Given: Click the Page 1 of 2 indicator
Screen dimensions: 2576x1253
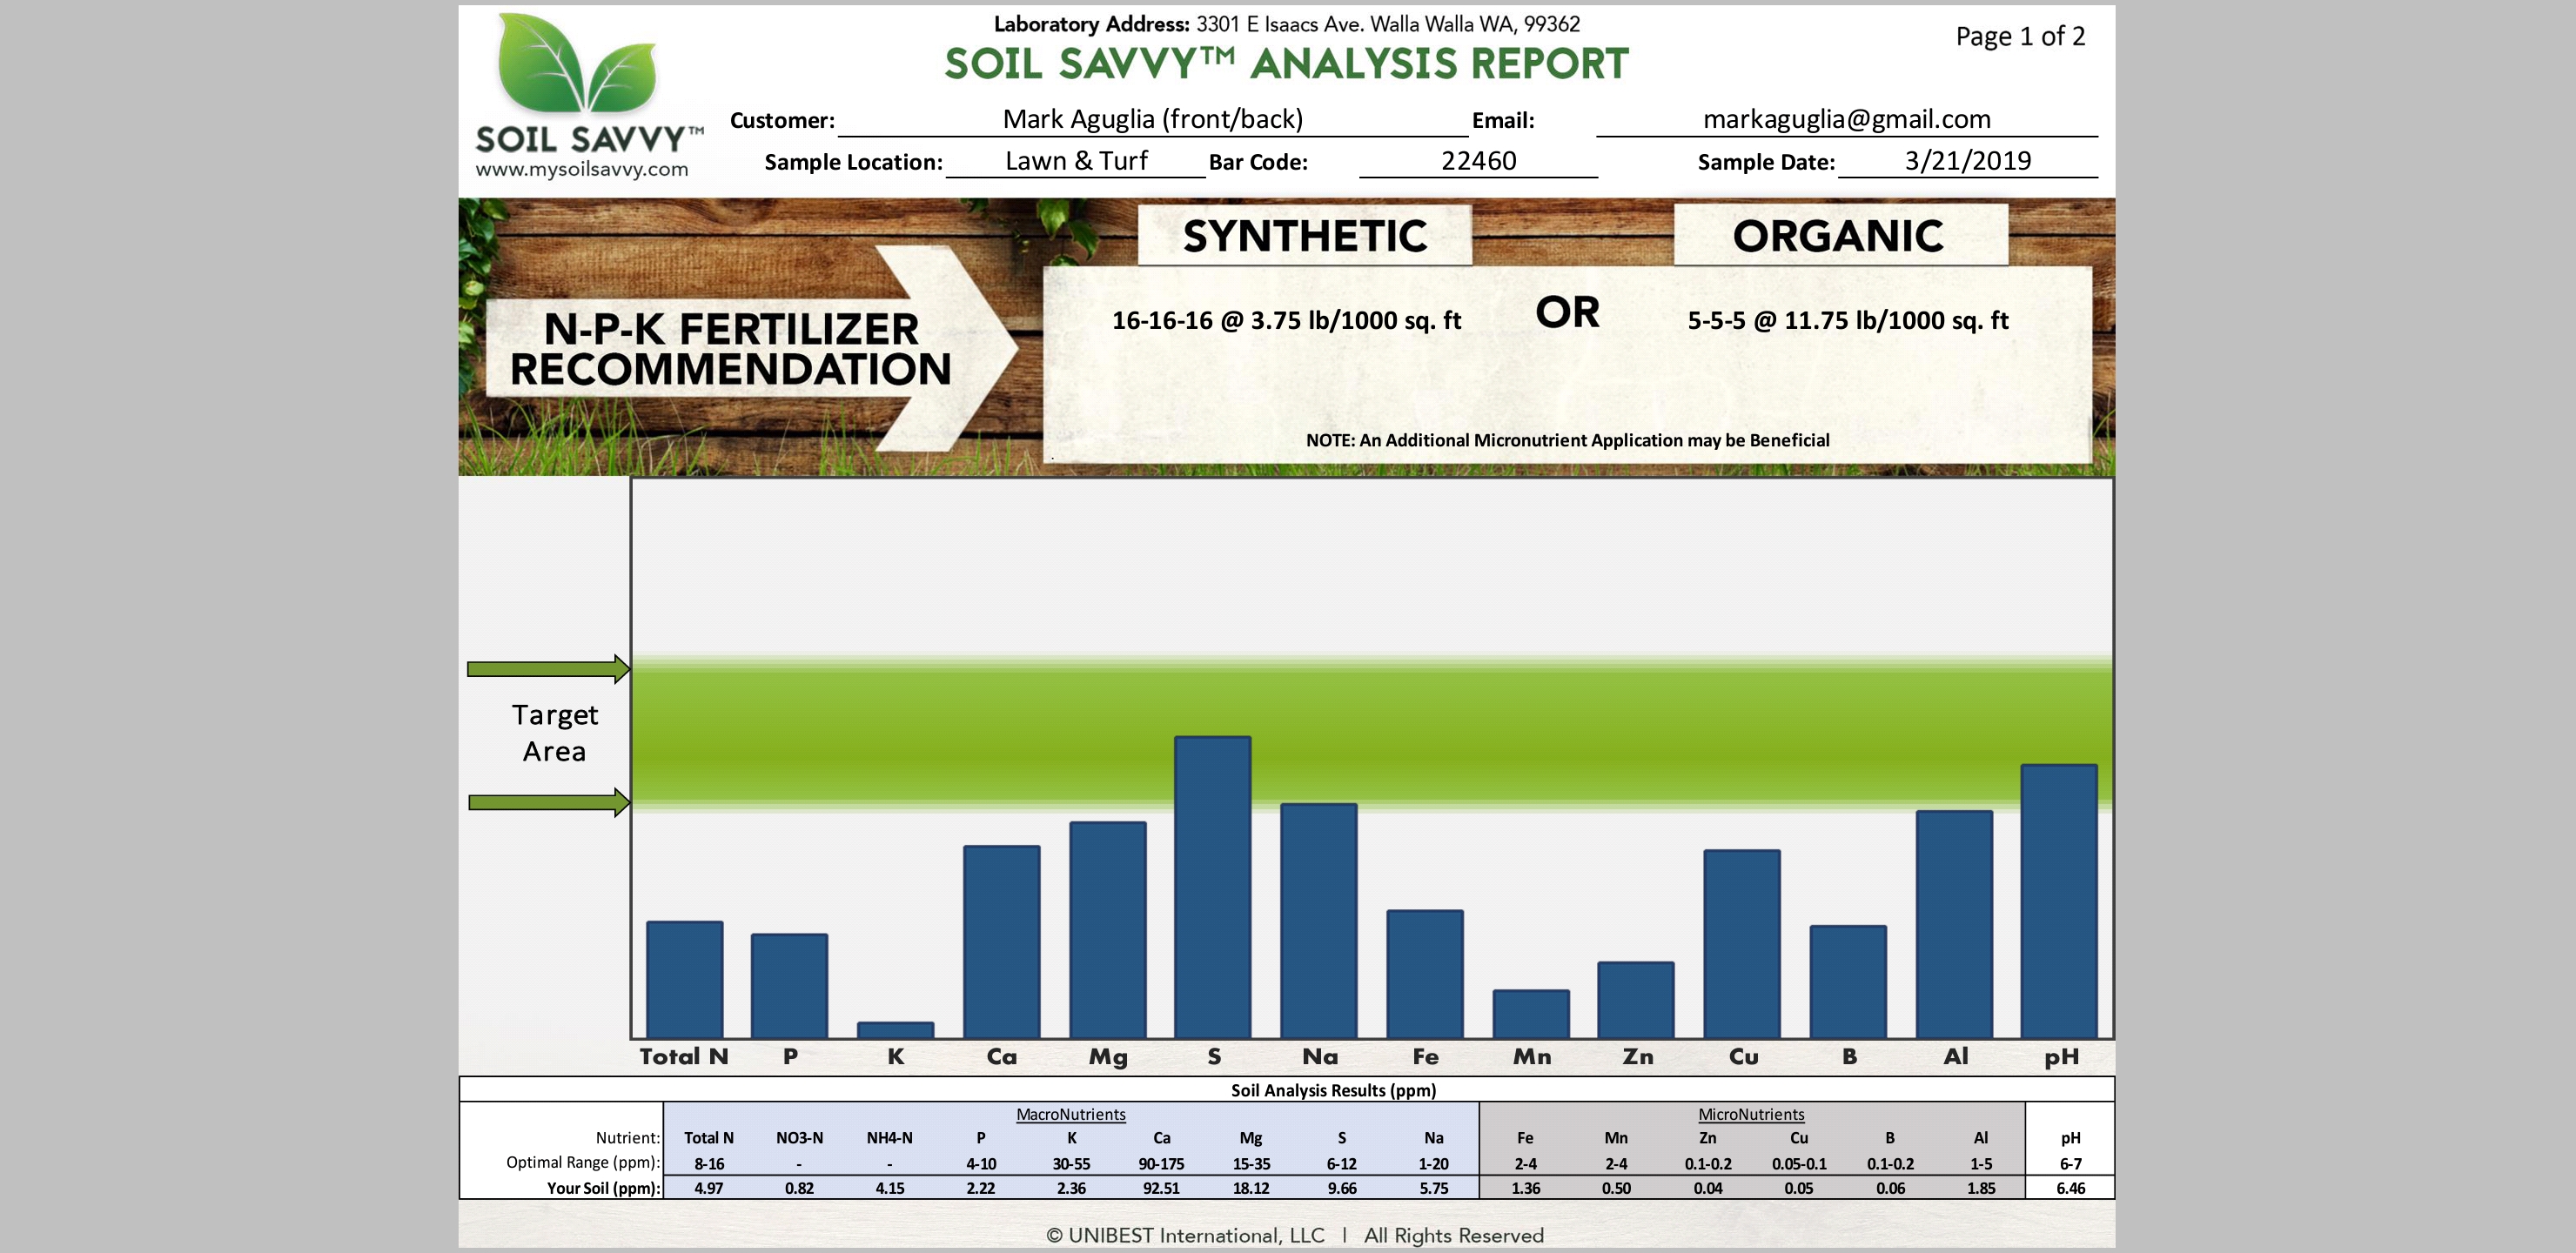Looking at the screenshot, I should click(x=2020, y=37).
